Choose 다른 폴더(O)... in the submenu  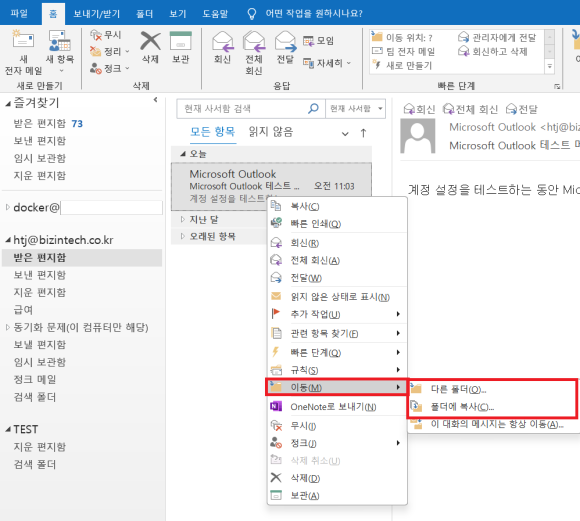click(492, 389)
